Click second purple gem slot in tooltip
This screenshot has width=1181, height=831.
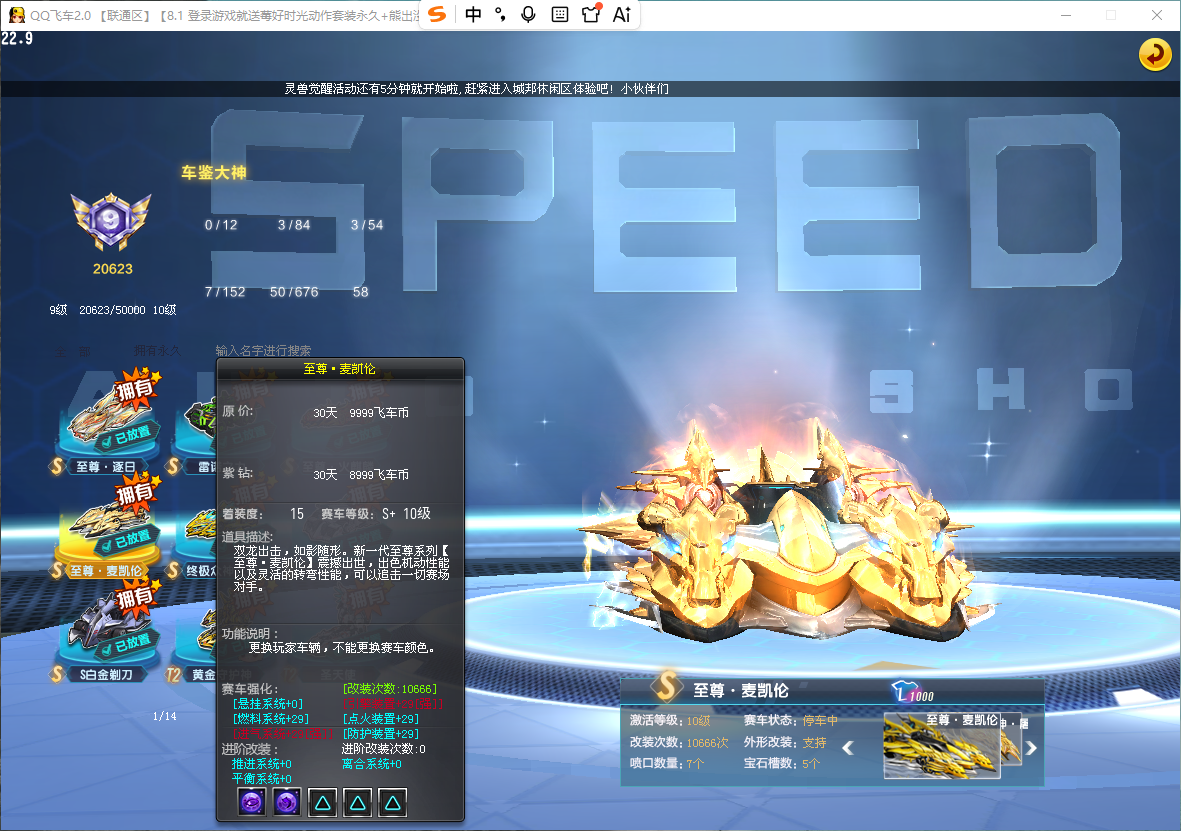pyautogui.click(x=287, y=802)
